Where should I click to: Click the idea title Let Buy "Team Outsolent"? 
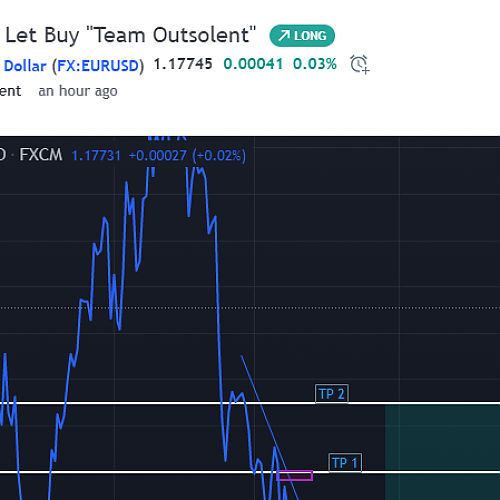click(131, 35)
